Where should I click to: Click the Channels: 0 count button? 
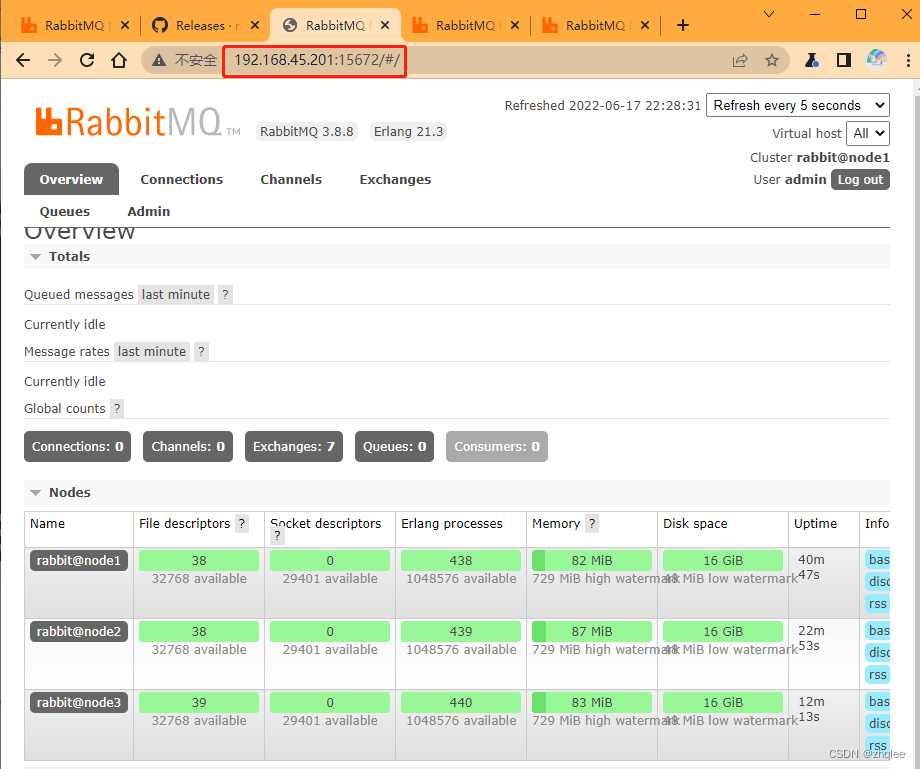click(188, 446)
